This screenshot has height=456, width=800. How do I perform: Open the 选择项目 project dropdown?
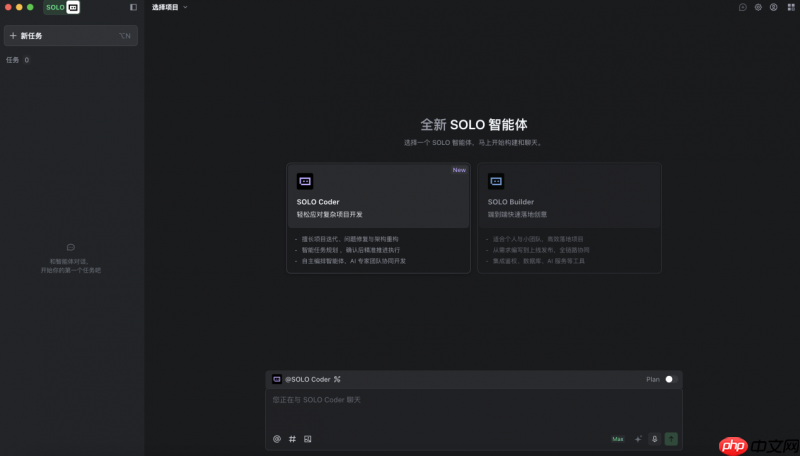tap(169, 7)
